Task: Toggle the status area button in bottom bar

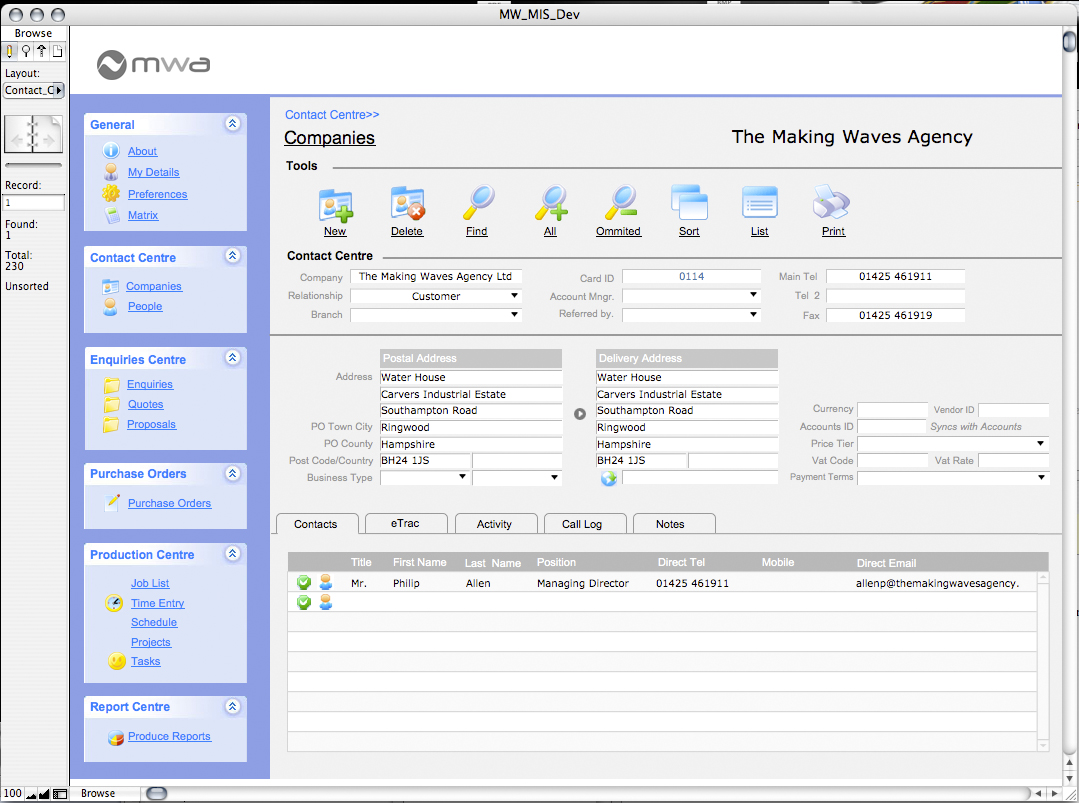Action: (60, 794)
